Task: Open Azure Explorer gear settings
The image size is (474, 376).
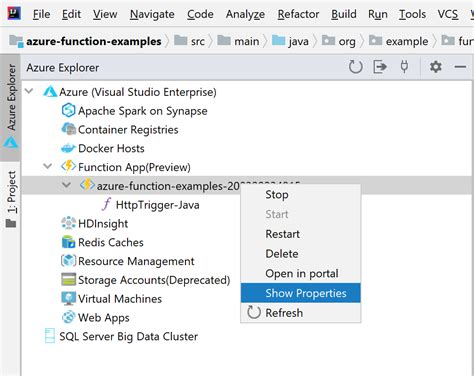Action: [x=435, y=67]
